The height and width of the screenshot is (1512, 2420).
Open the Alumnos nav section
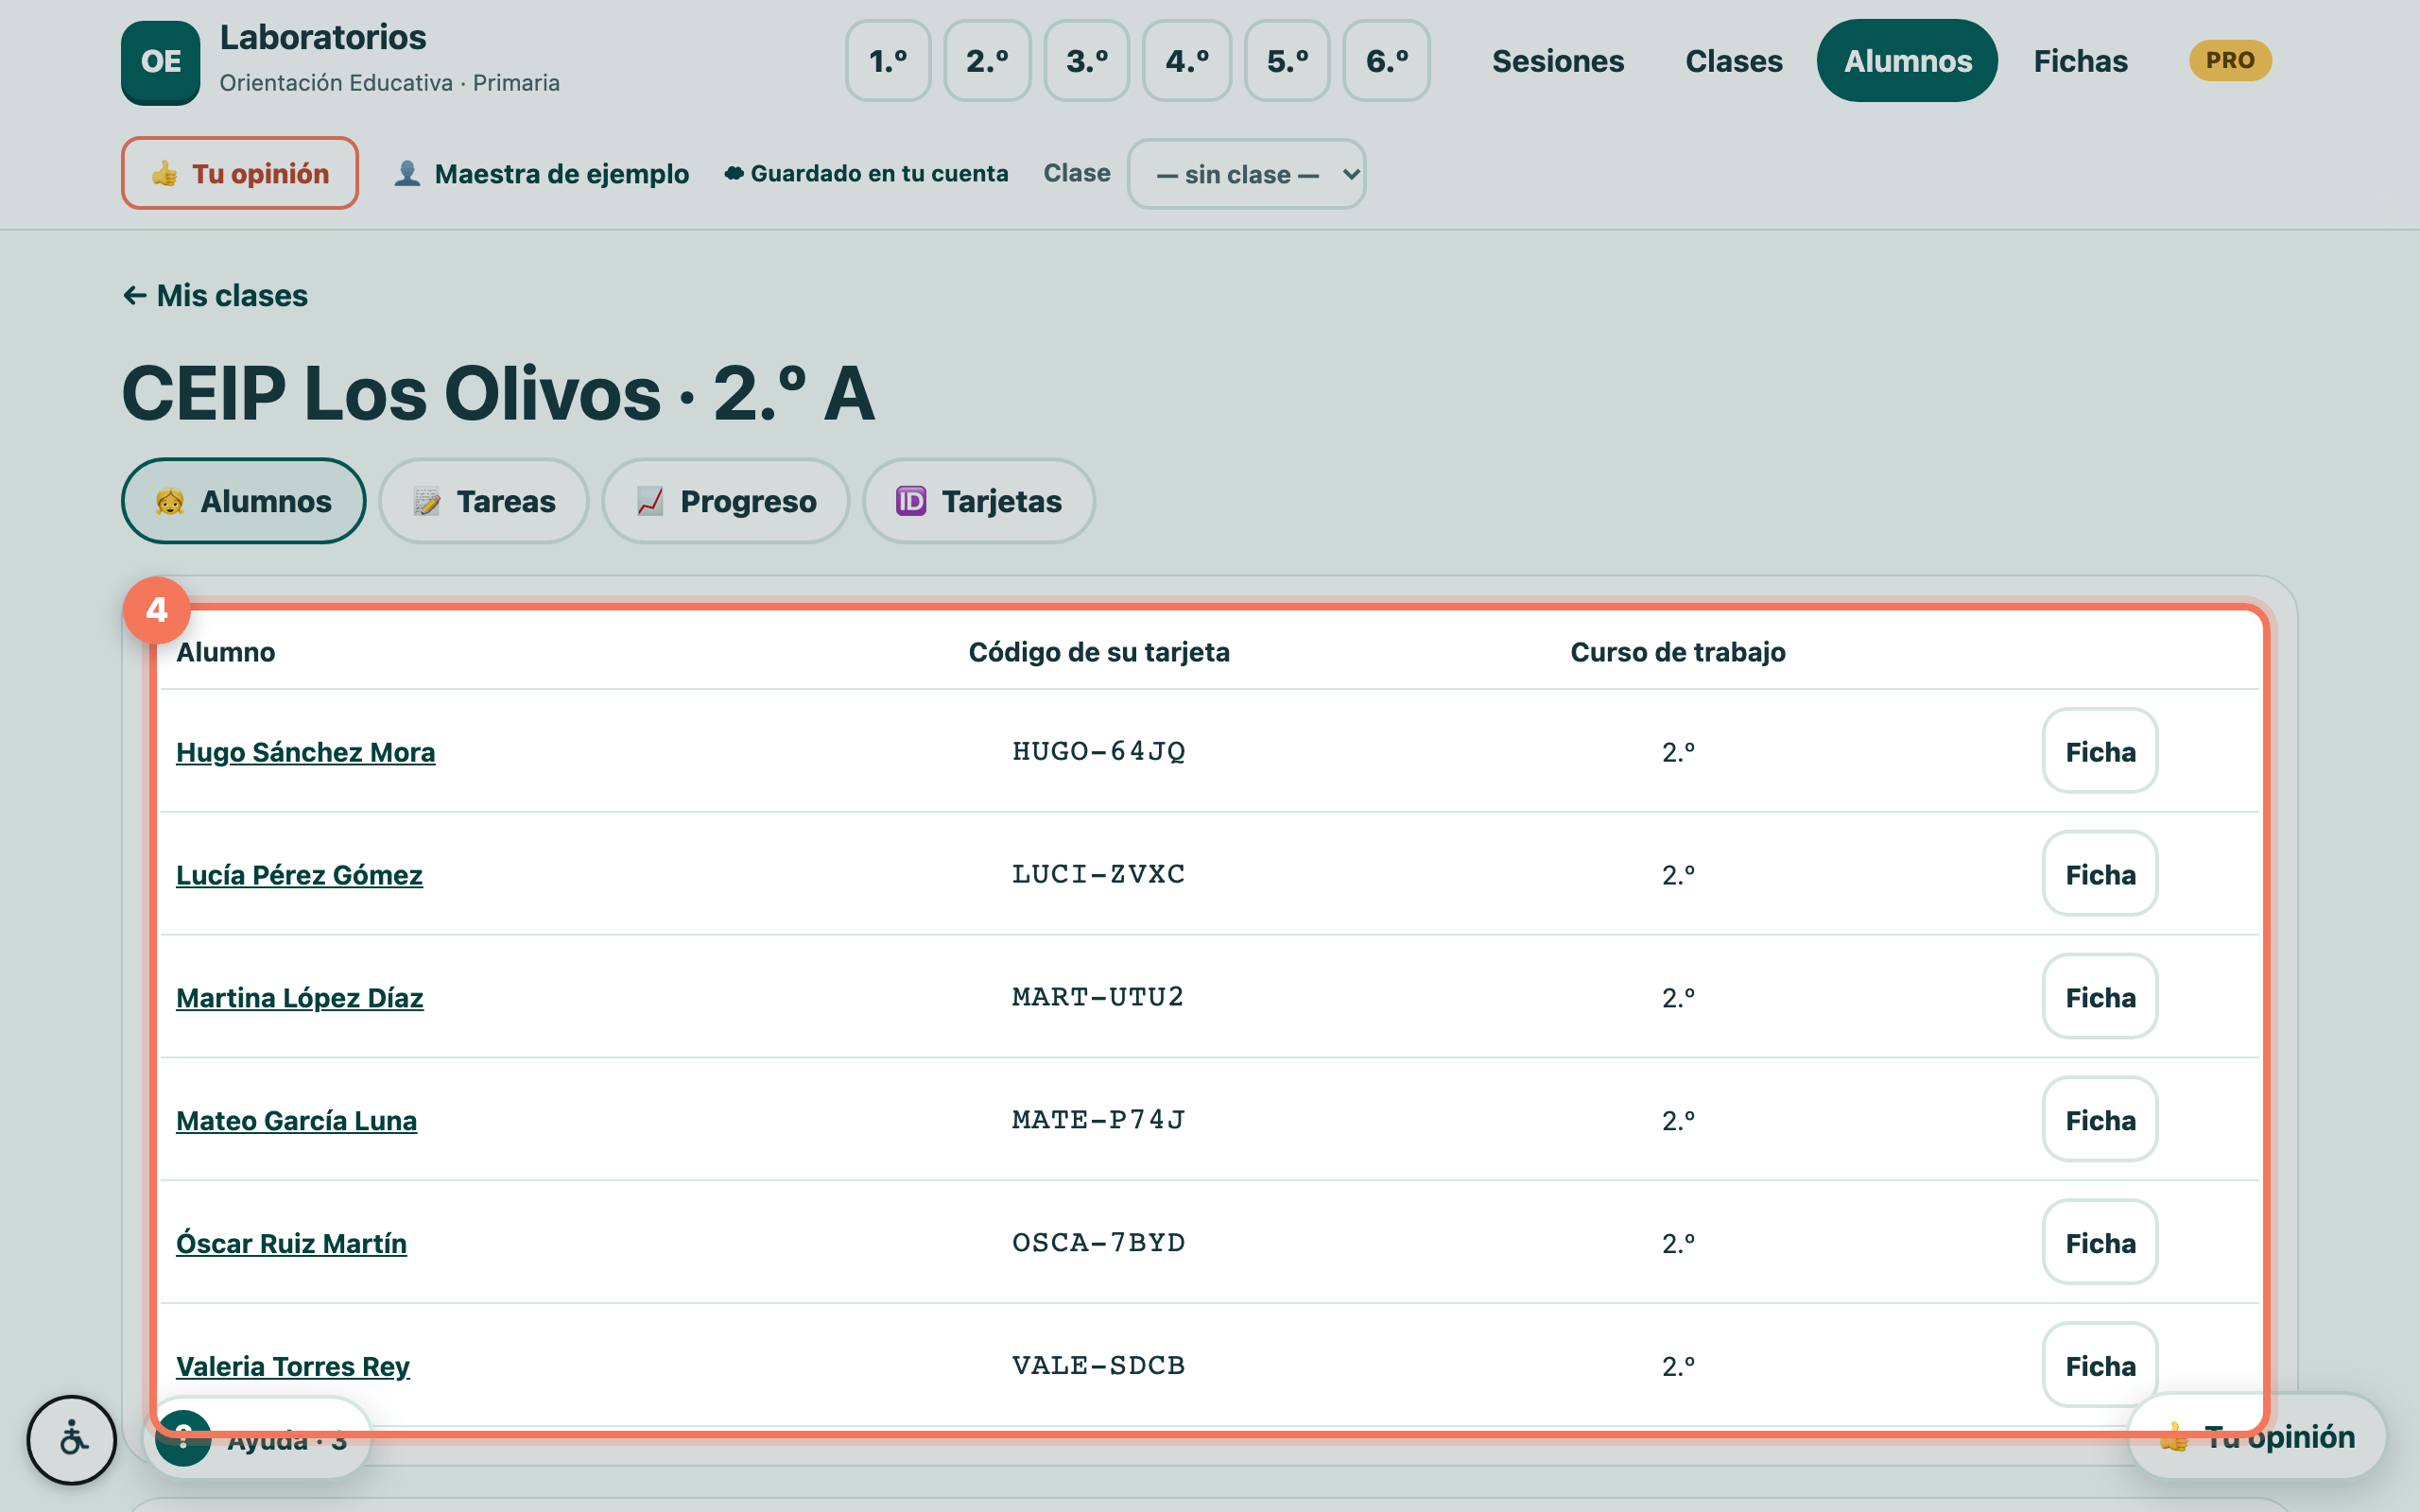point(1907,61)
